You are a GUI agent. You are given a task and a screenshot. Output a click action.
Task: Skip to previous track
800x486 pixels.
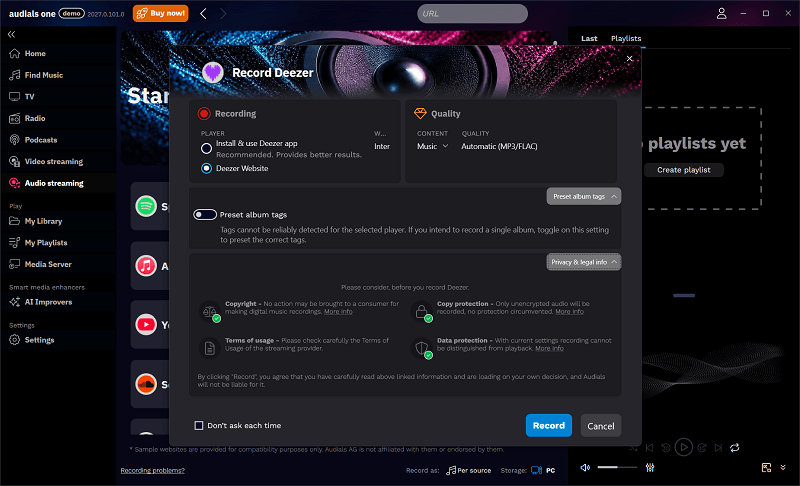[x=649, y=448]
